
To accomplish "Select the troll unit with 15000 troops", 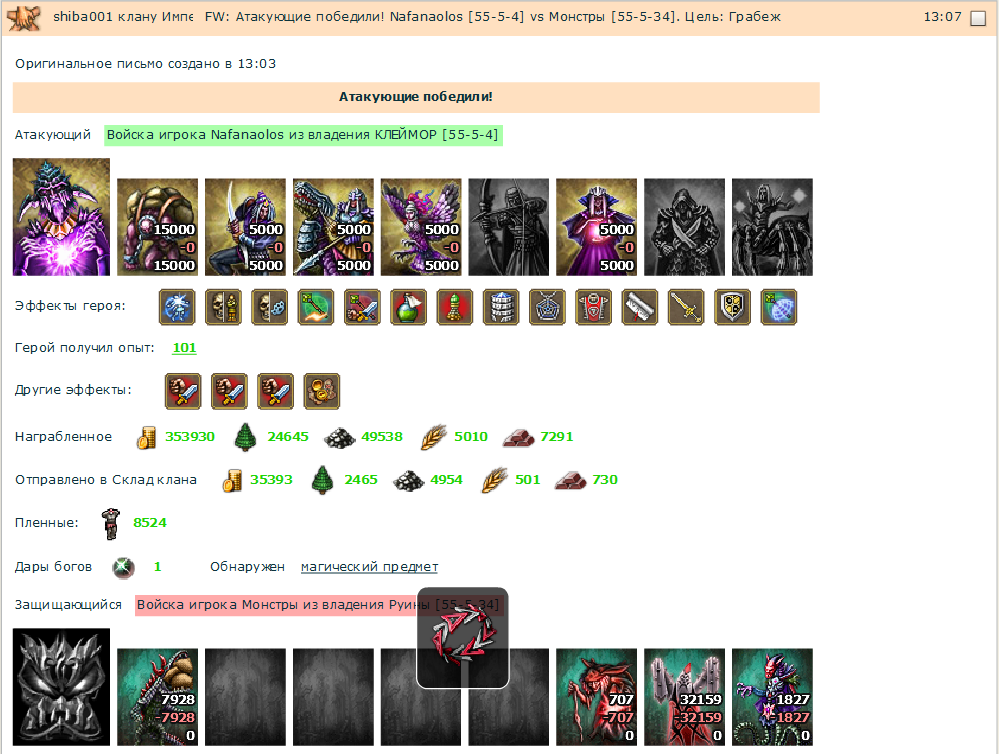I will tap(157, 227).
